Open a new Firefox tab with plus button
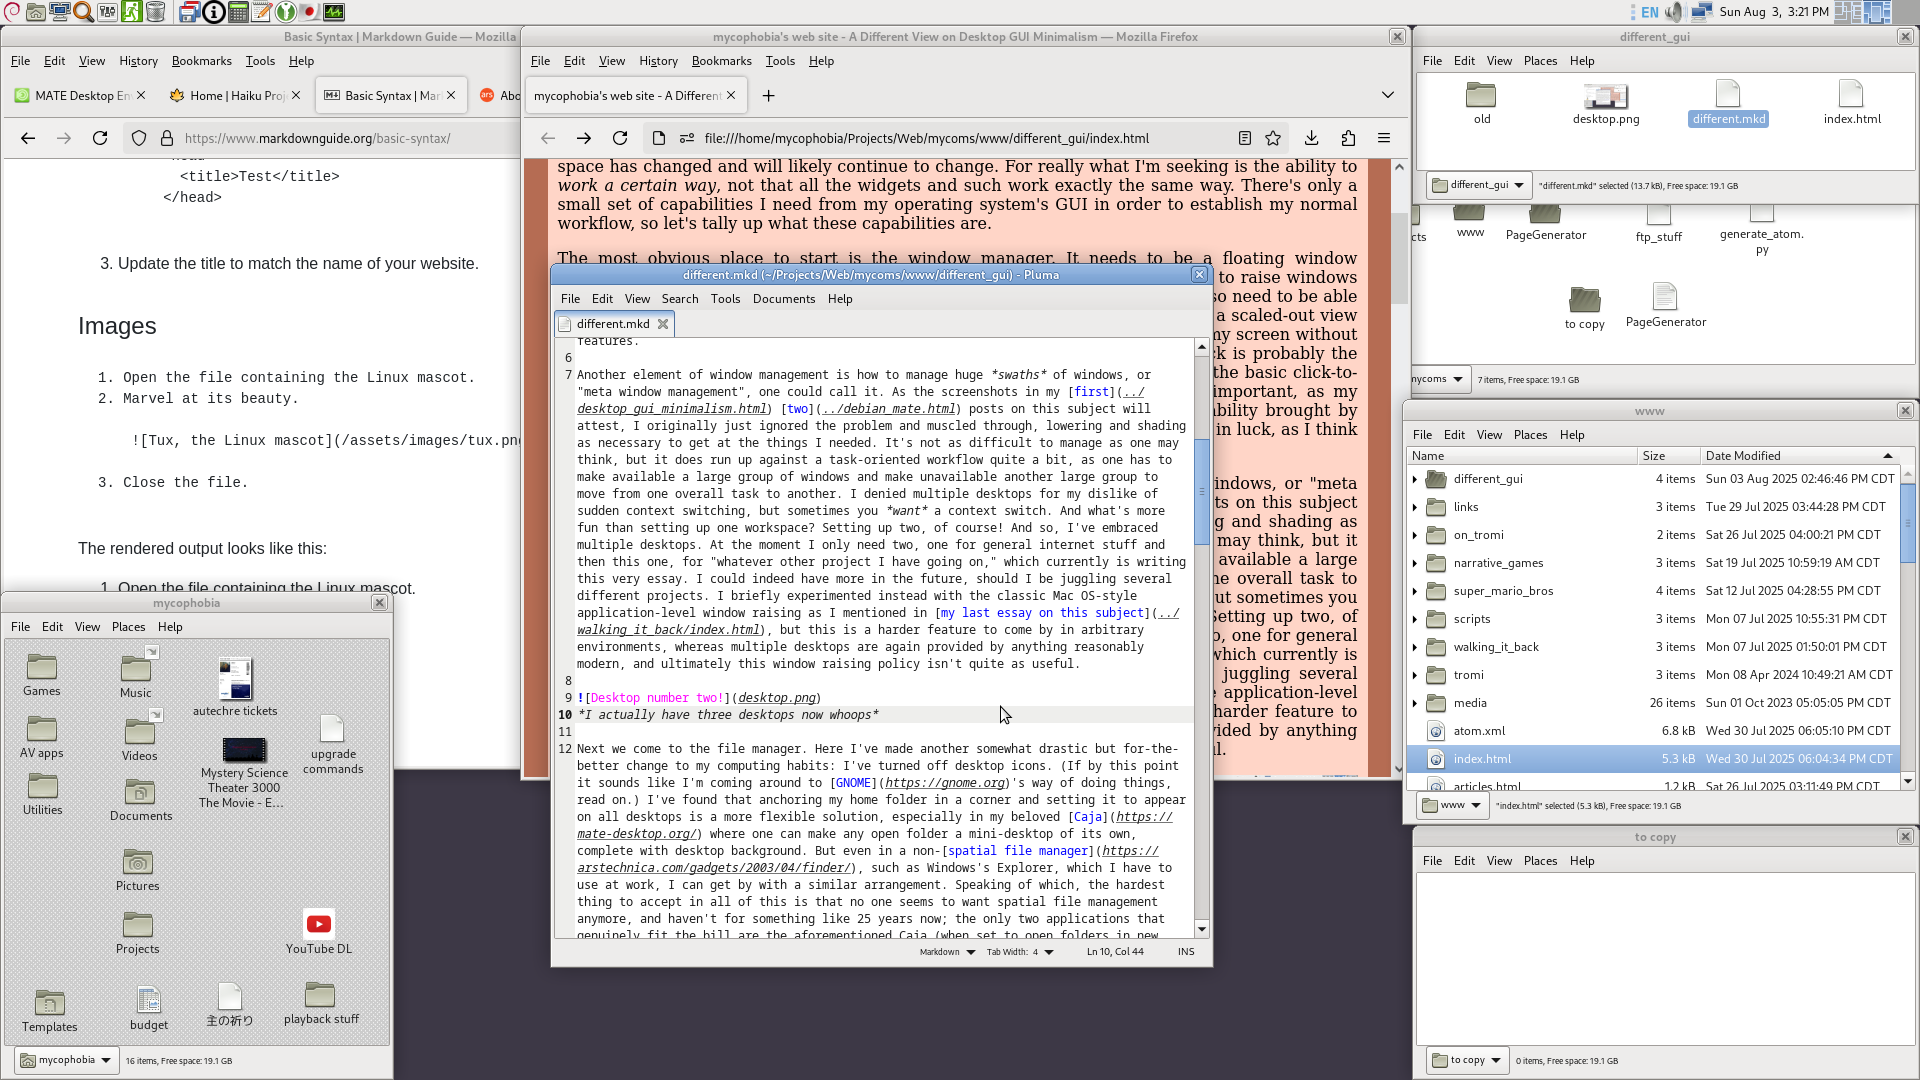This screenshot has height=1080, width=1920. [768, 96]
